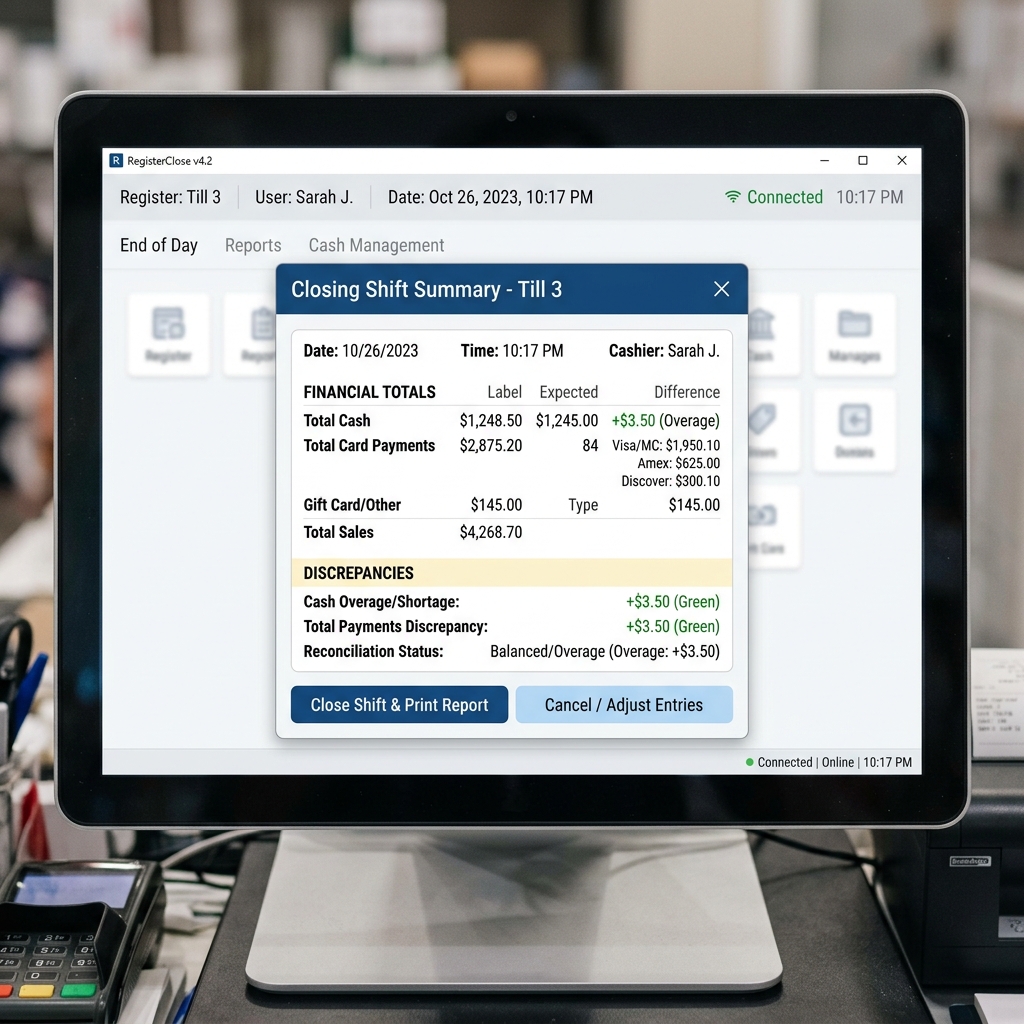Click the Expected column header
The image size is (1024, 1024).
pyautogui.click(x=568, y=392)
